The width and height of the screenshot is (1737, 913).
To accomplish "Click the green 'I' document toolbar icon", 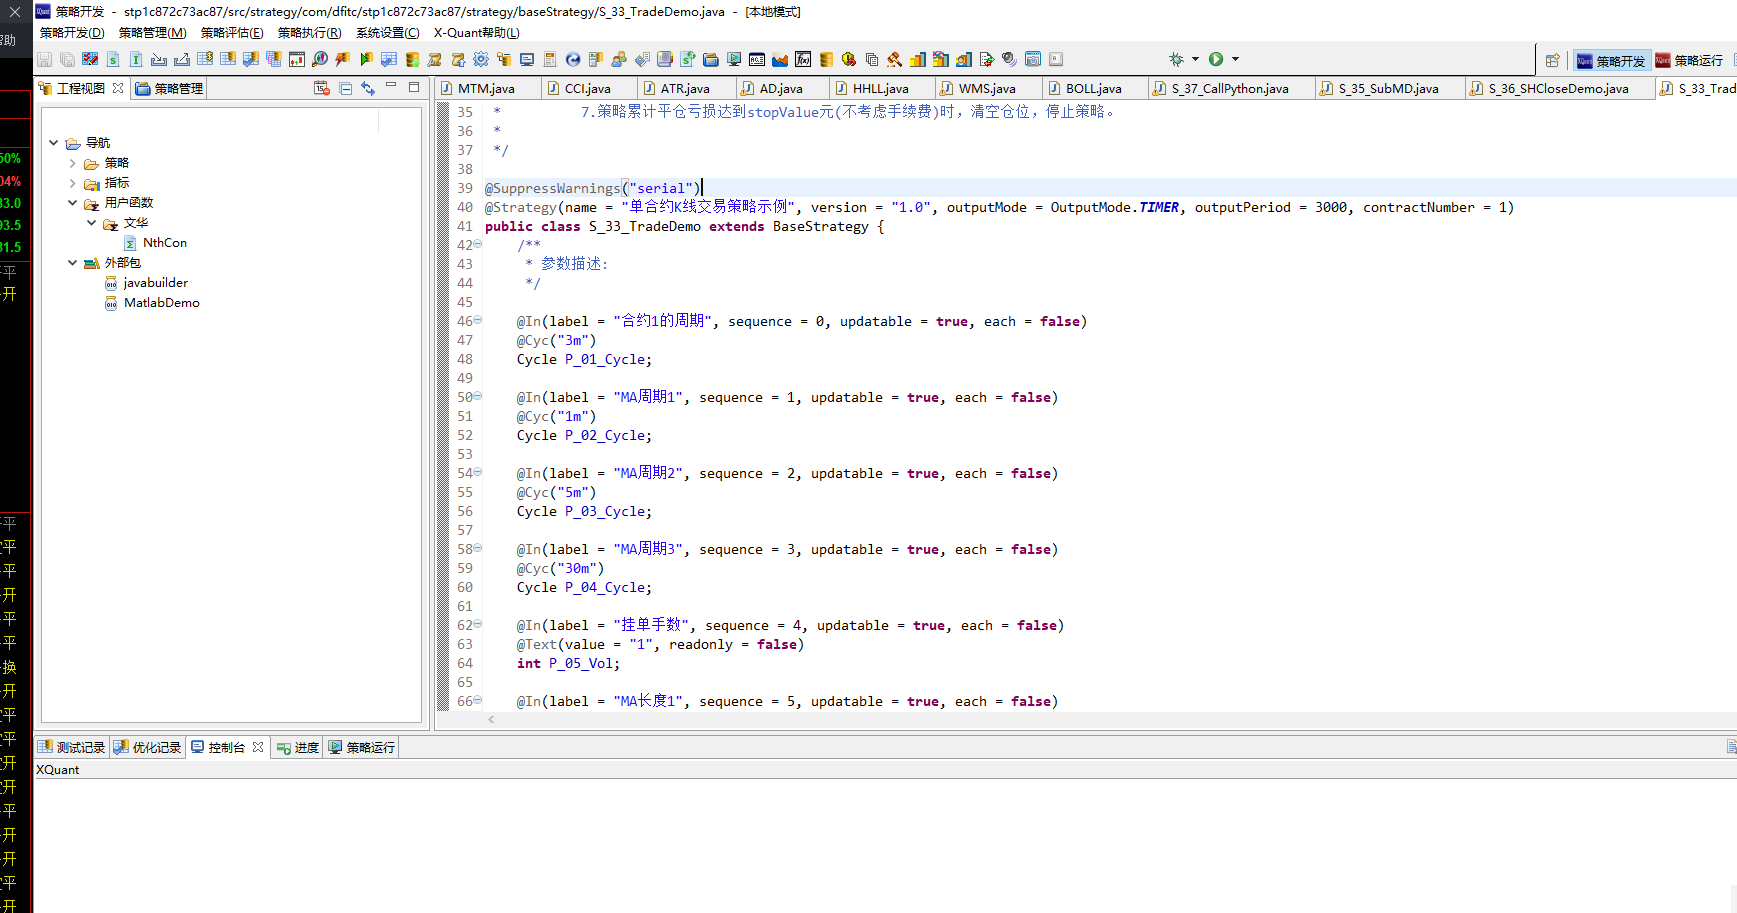I will point(136,60).
